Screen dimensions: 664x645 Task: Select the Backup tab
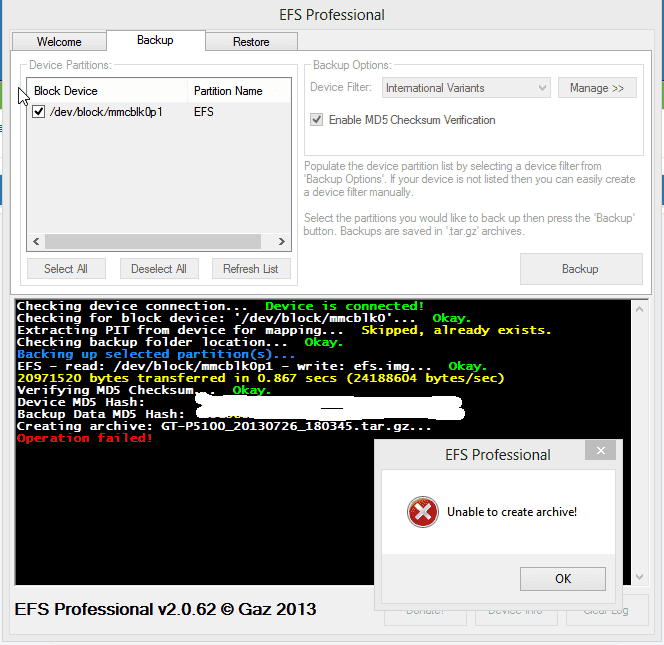155,40
